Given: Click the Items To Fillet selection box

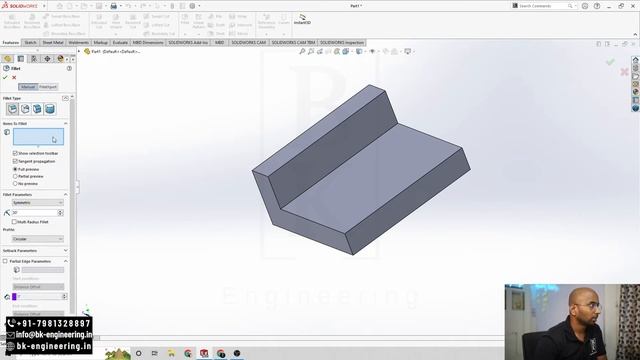Looking at the screenshot, I should pos(38,137).
